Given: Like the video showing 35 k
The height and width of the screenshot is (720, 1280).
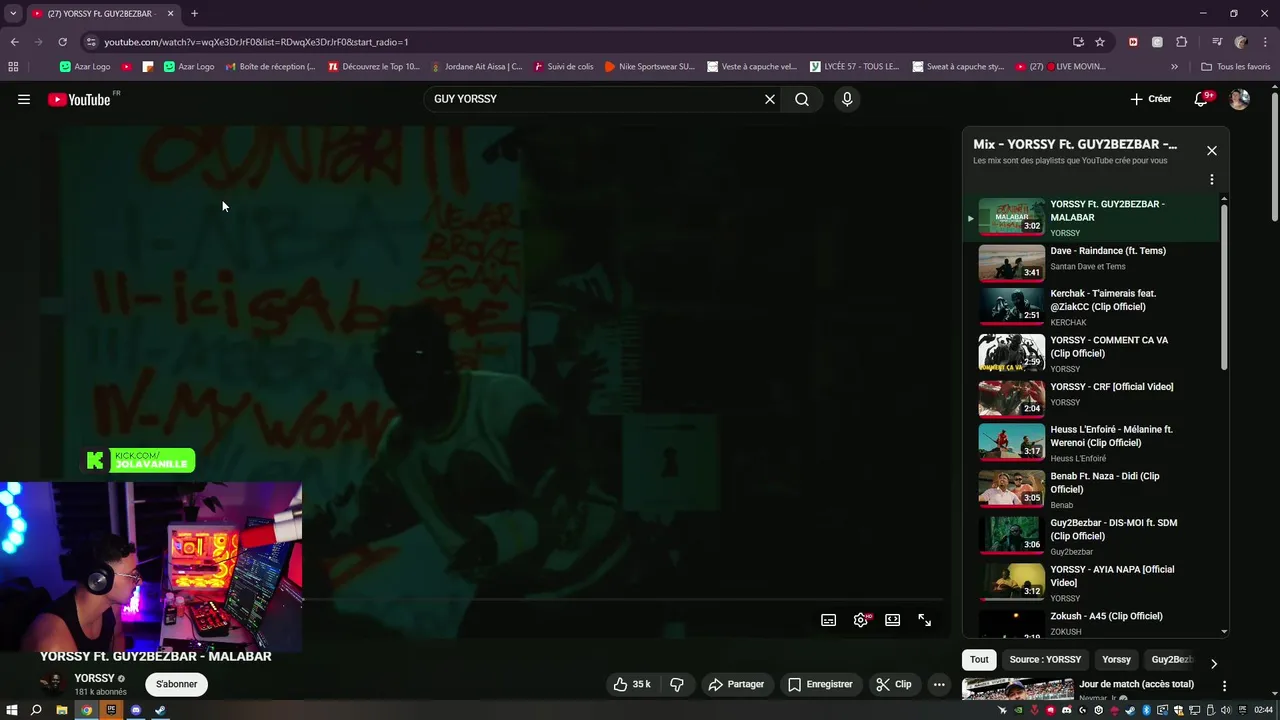Looking at the screenshot, I should (632, 684).
